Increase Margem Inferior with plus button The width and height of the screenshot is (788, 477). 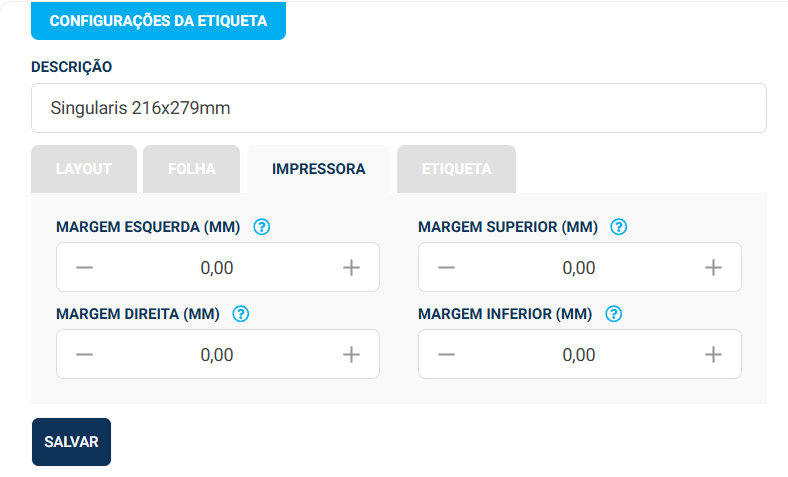713,355
